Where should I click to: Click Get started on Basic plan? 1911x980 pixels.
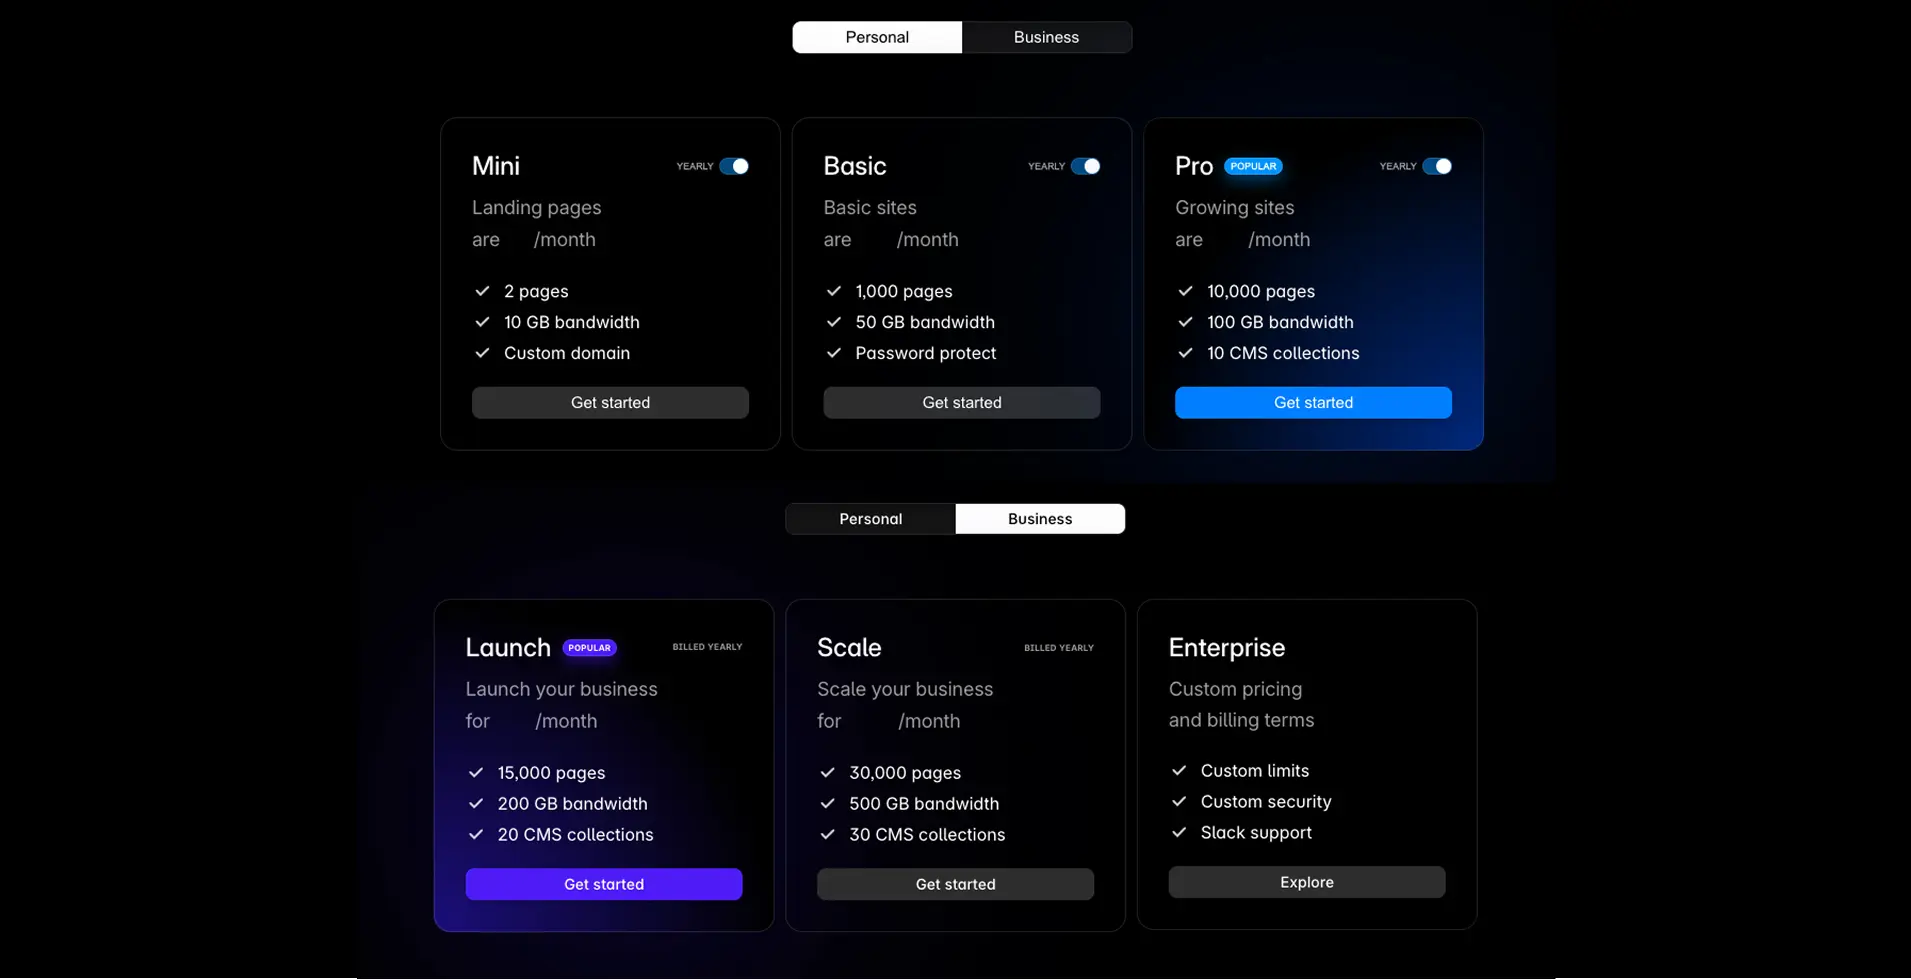point(962,403)
